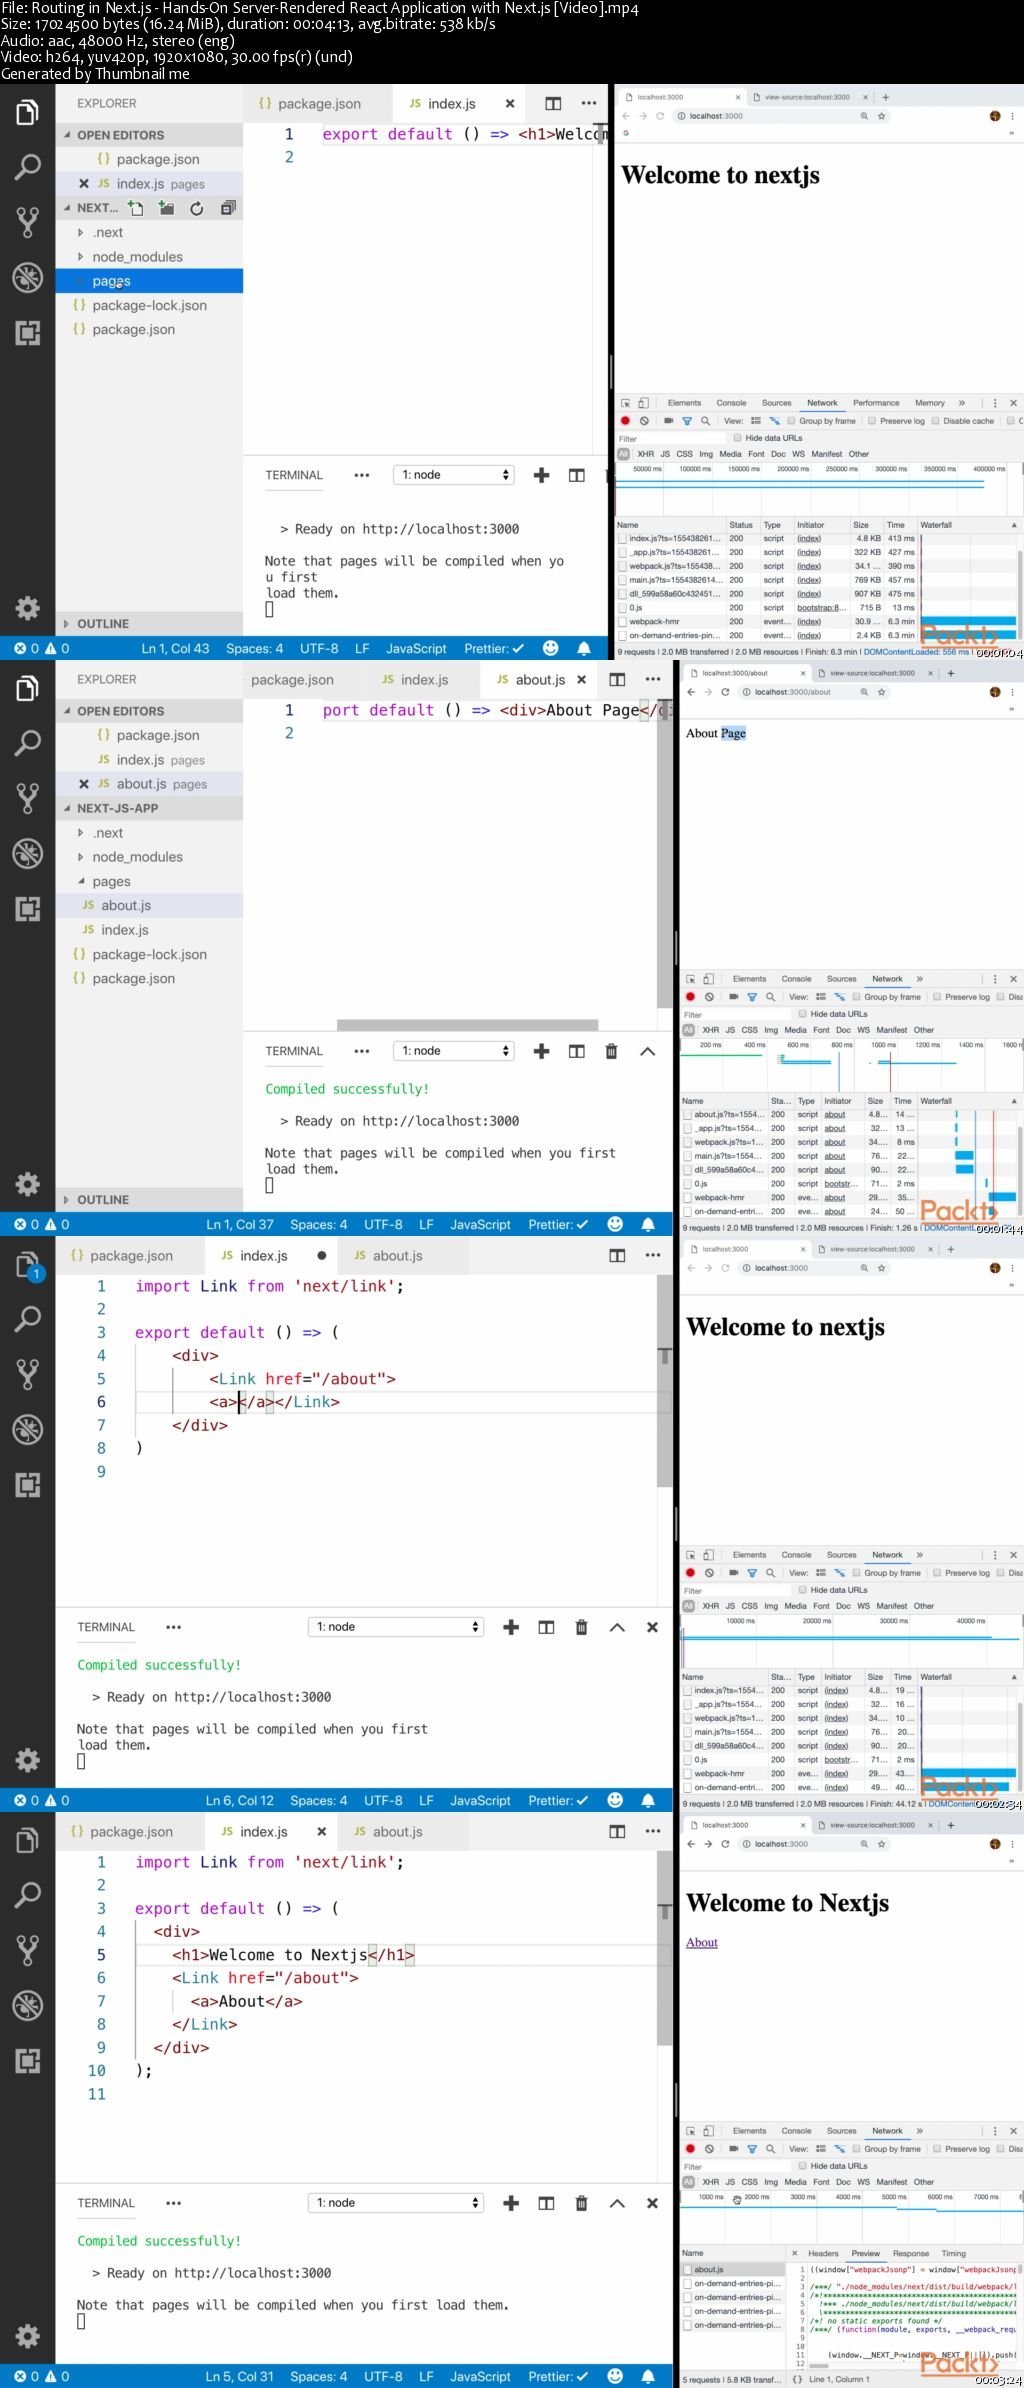Click network filter funnel icon, 00:01:04 frame
Viewport: 1024px width, 2388px height.
tap(687, 421)
